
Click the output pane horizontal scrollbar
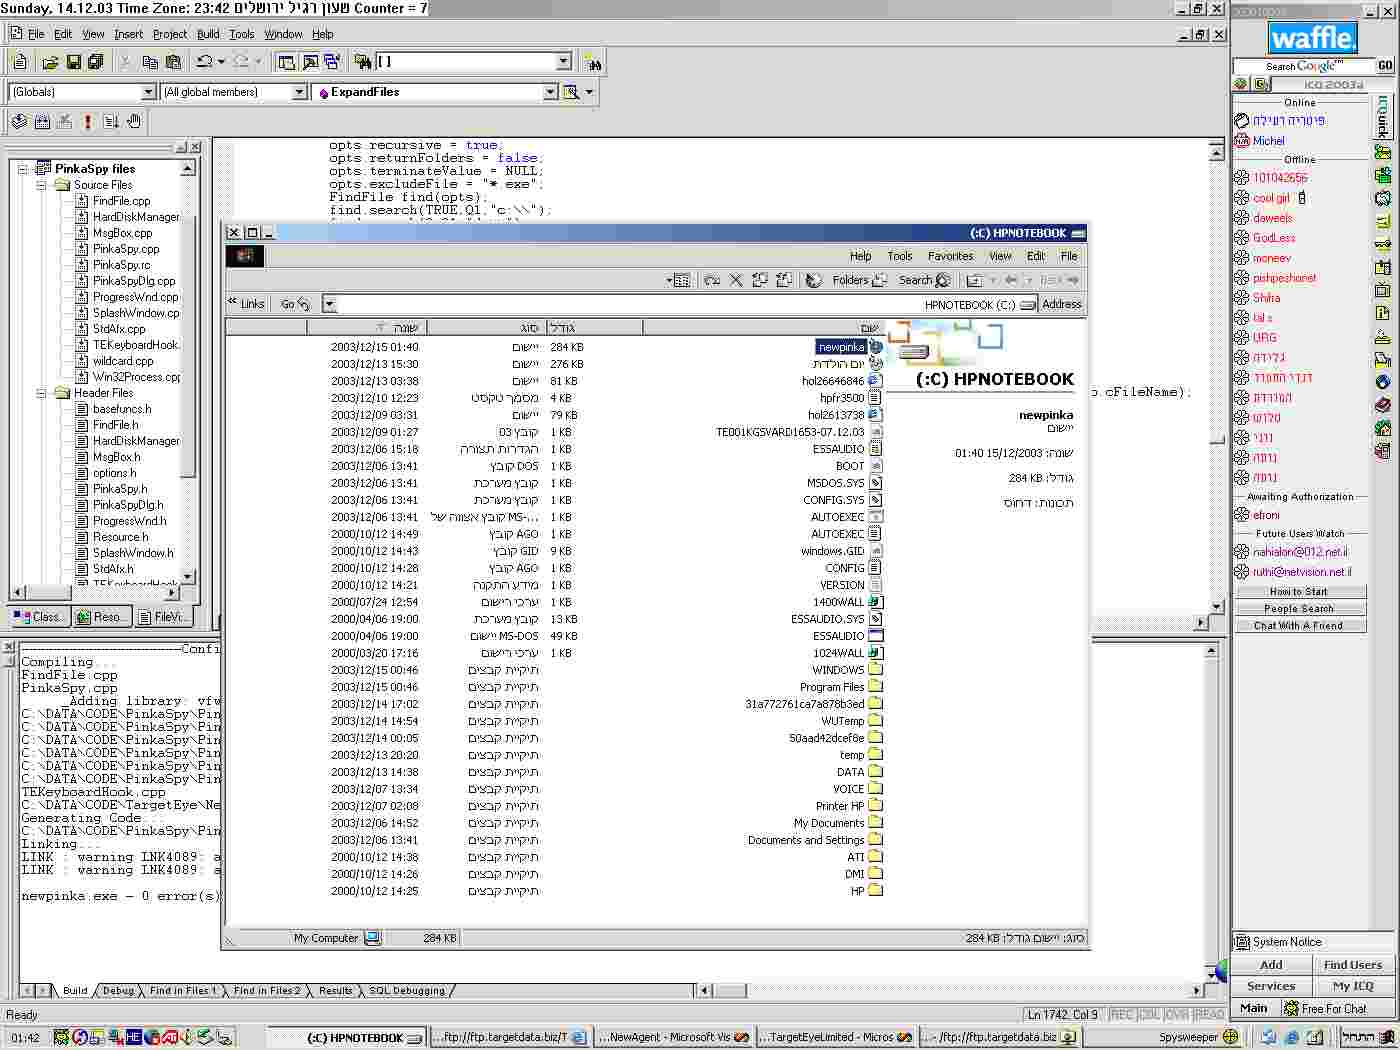(948, 991)
